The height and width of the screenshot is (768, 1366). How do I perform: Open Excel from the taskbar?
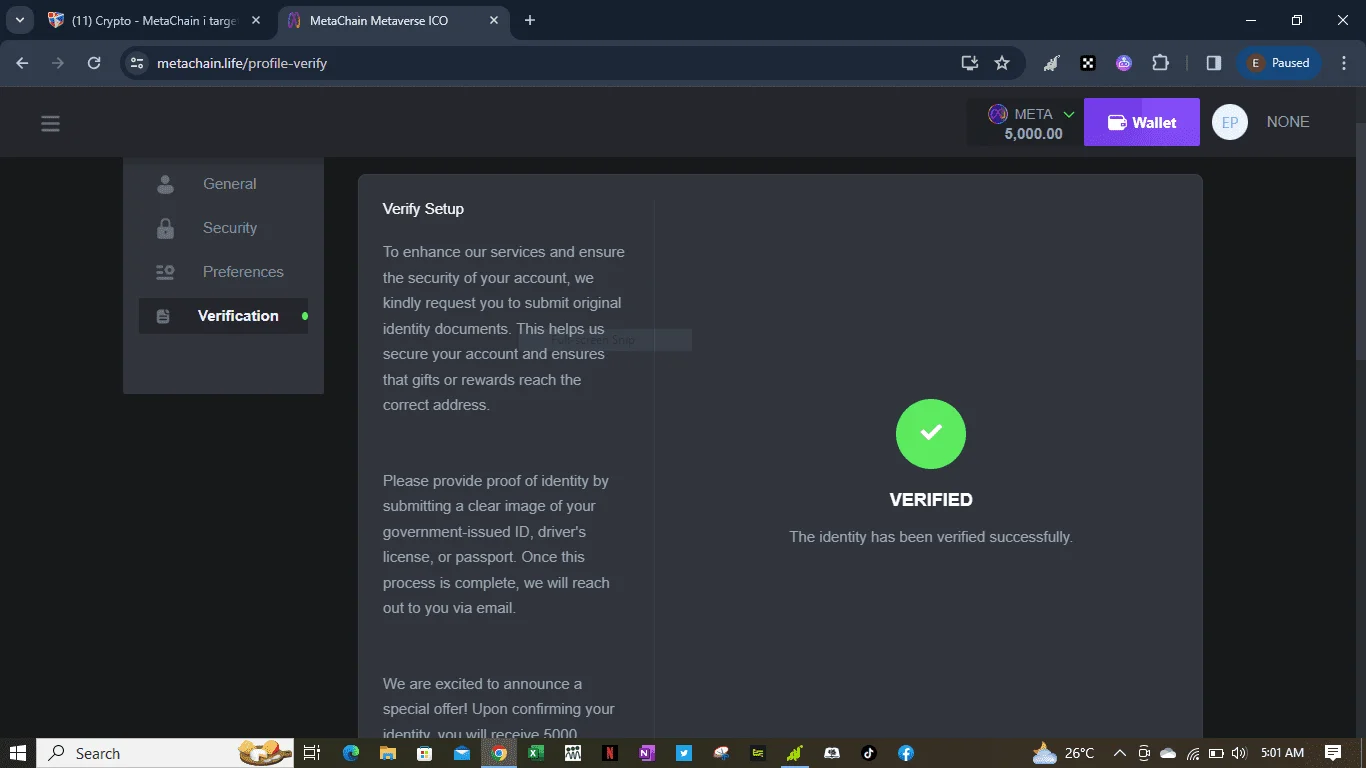coord(535,753)
